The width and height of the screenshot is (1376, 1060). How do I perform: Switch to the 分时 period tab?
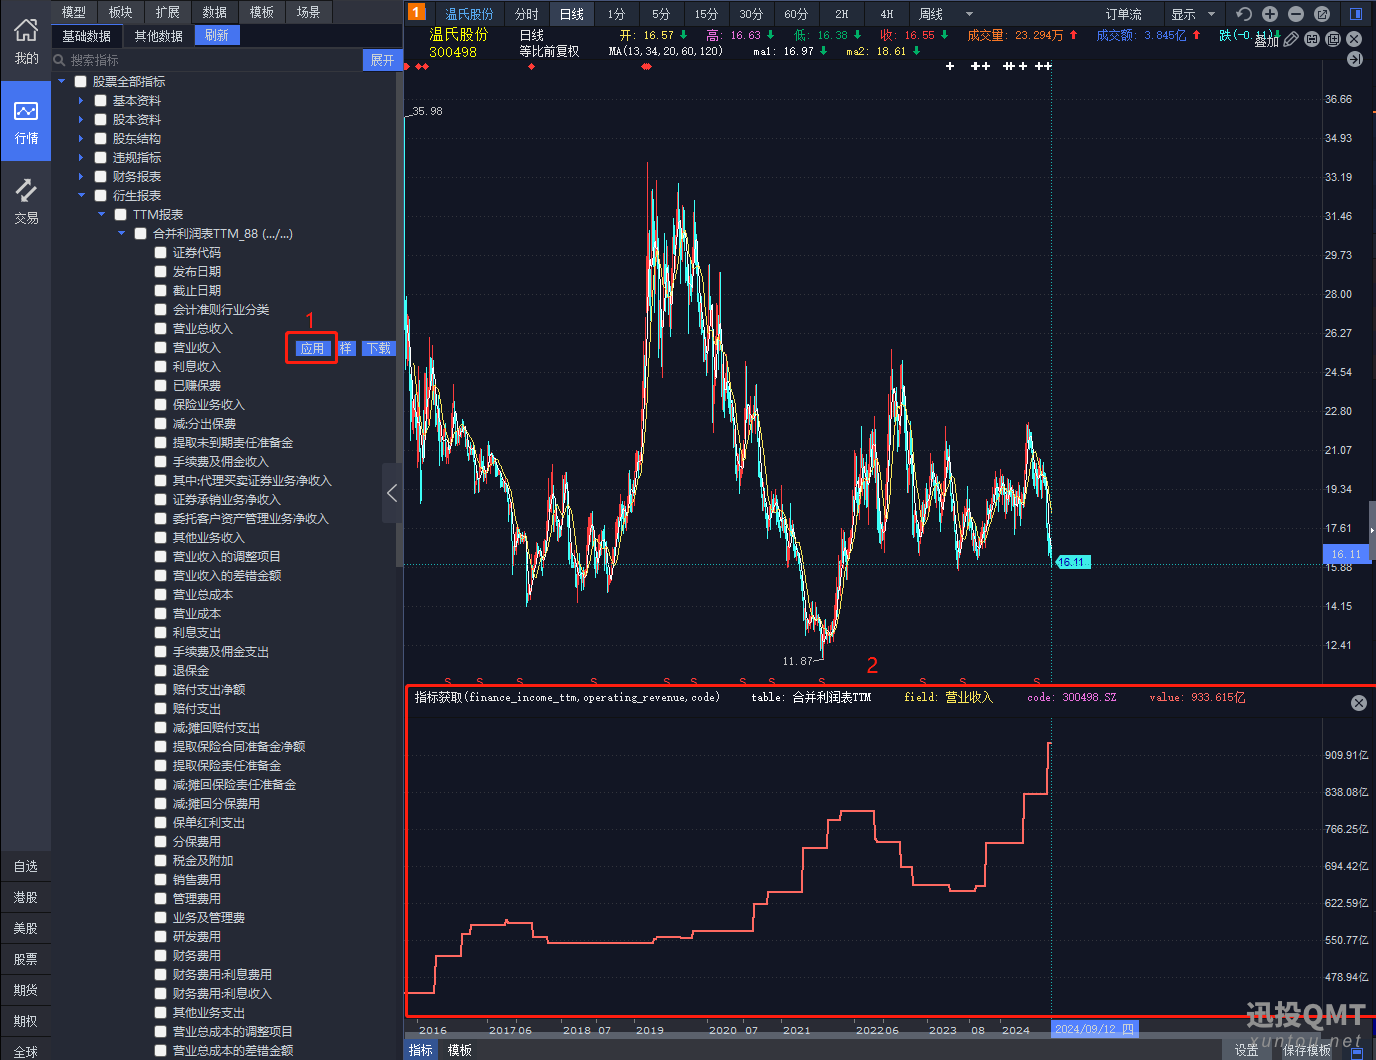[x=527, y=14]
